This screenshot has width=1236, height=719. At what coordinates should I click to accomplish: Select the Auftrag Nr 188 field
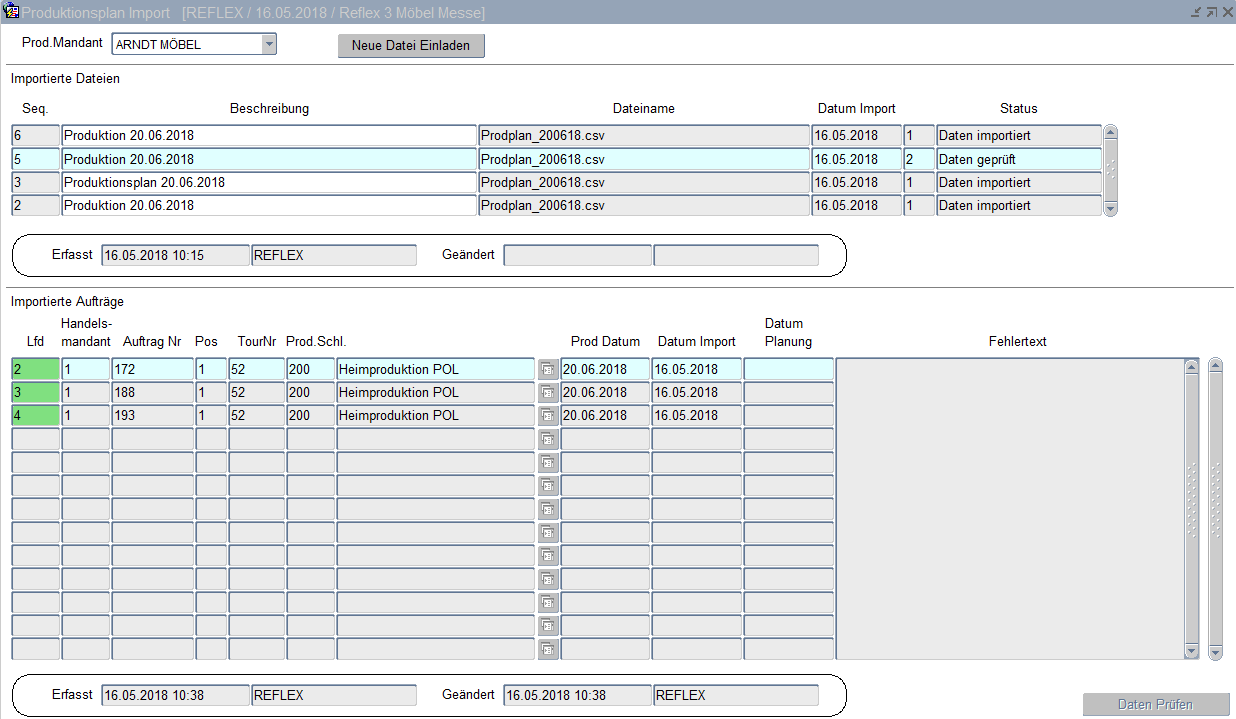tap(152, 393)
